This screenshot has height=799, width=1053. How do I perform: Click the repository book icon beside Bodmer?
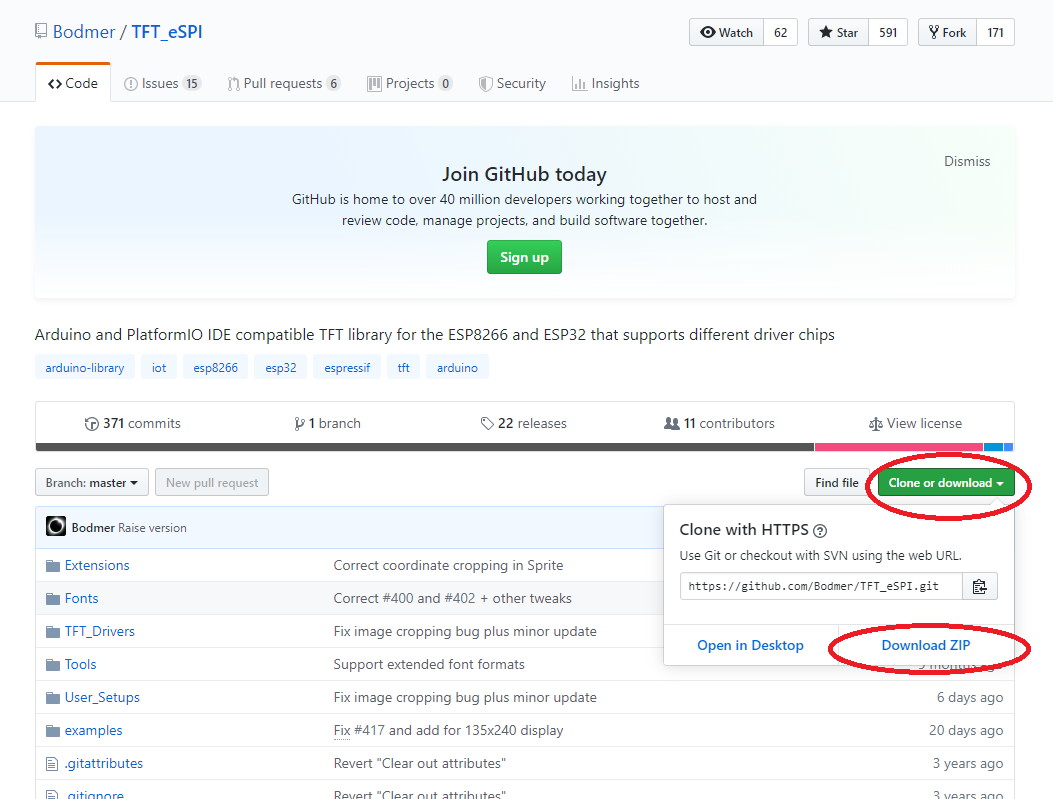tap(41, 31)
